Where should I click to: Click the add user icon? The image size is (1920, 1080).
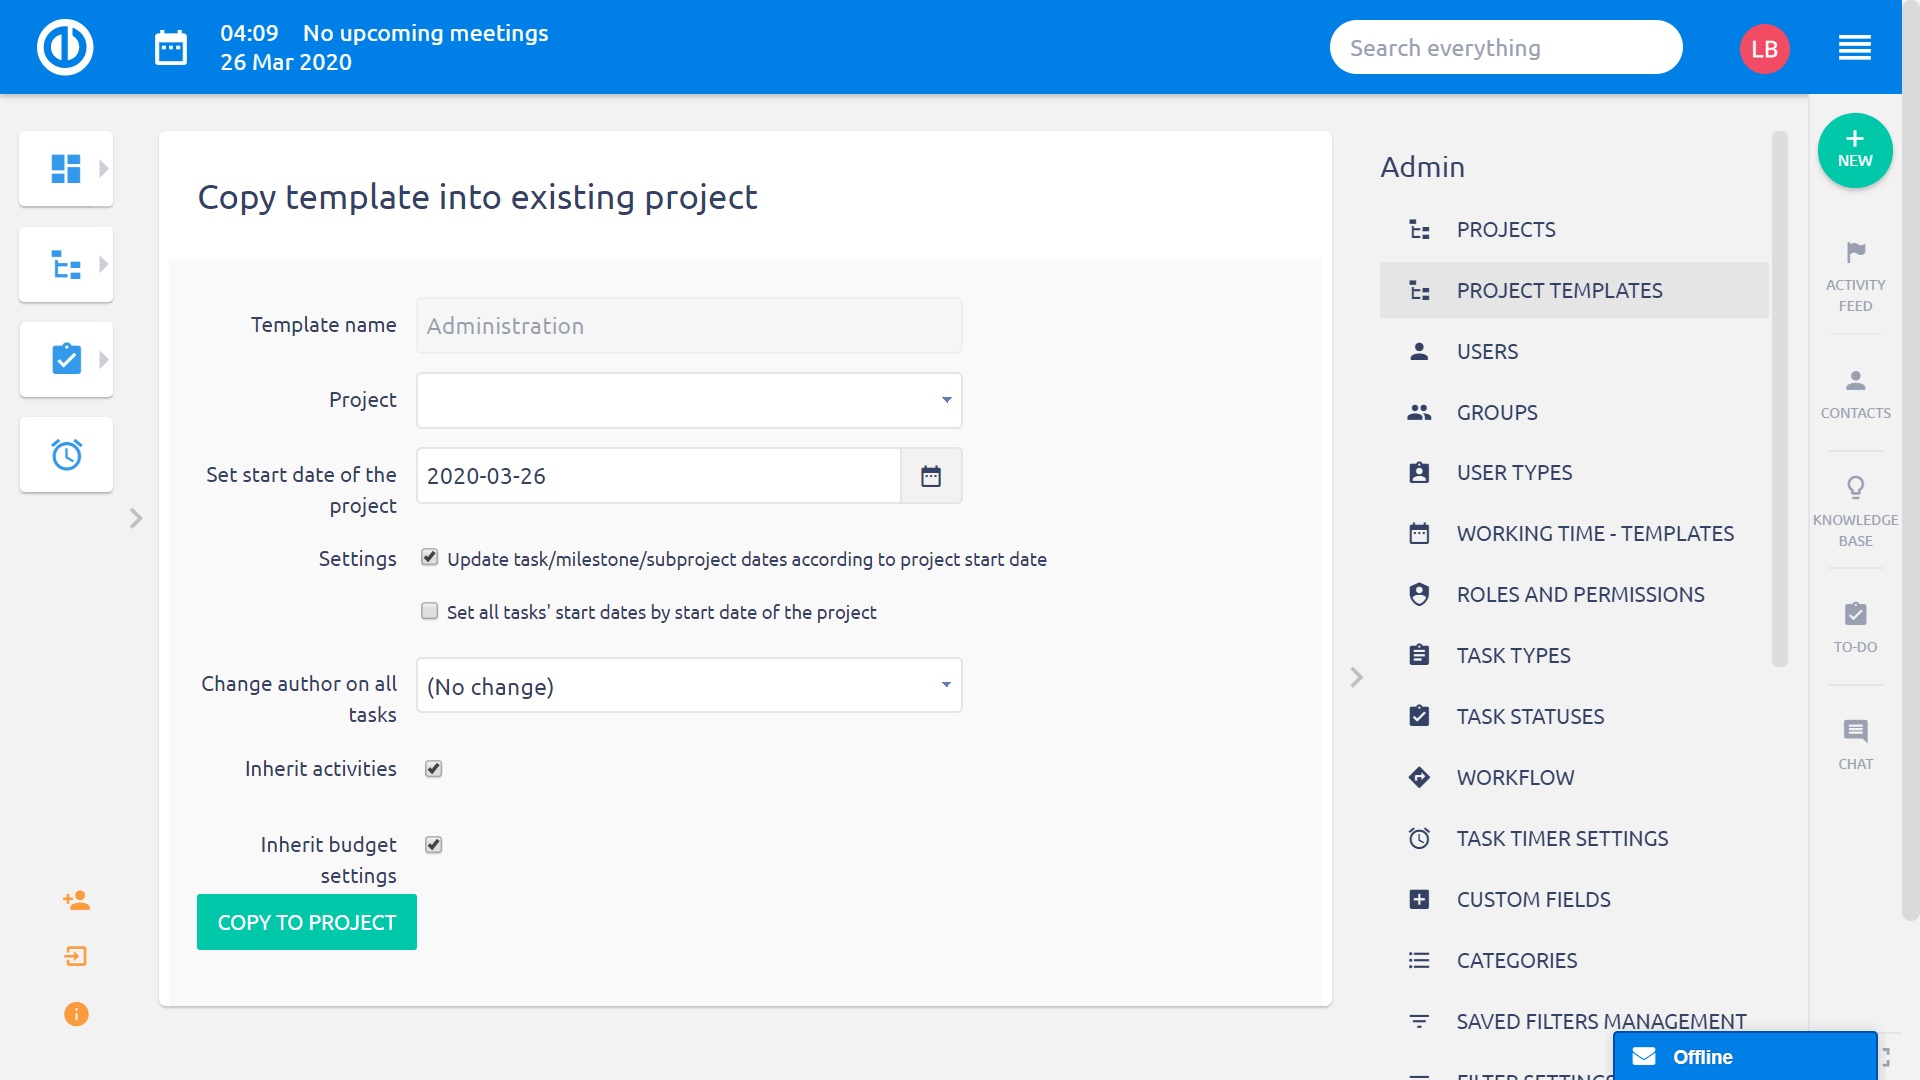pyautogui.click(x=76, y=900)
